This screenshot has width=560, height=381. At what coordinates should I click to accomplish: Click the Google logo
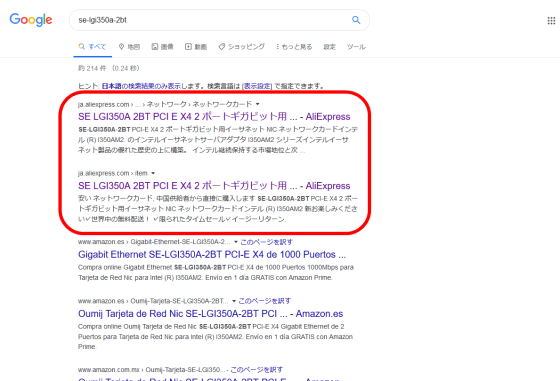(x=31, y=20)
